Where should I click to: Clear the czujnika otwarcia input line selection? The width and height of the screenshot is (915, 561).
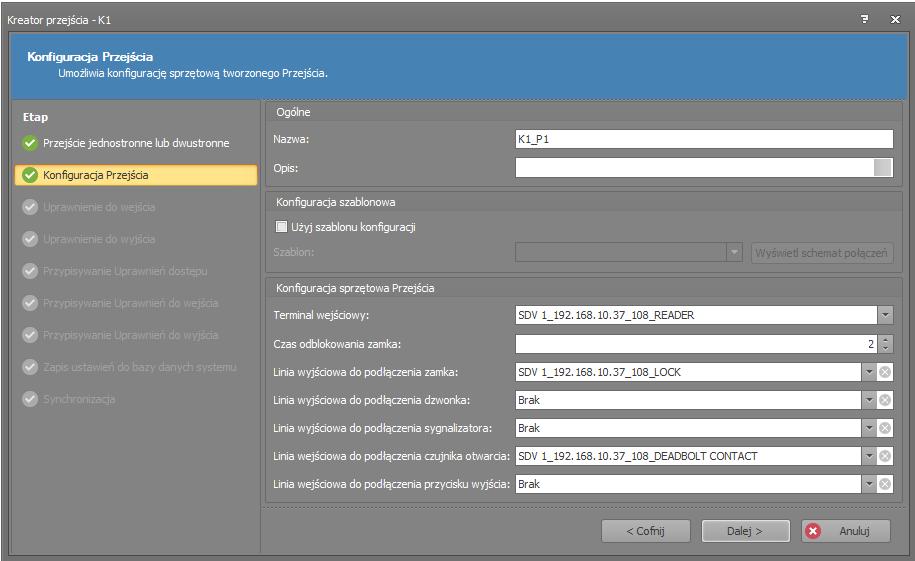click(x=885, y=456)
